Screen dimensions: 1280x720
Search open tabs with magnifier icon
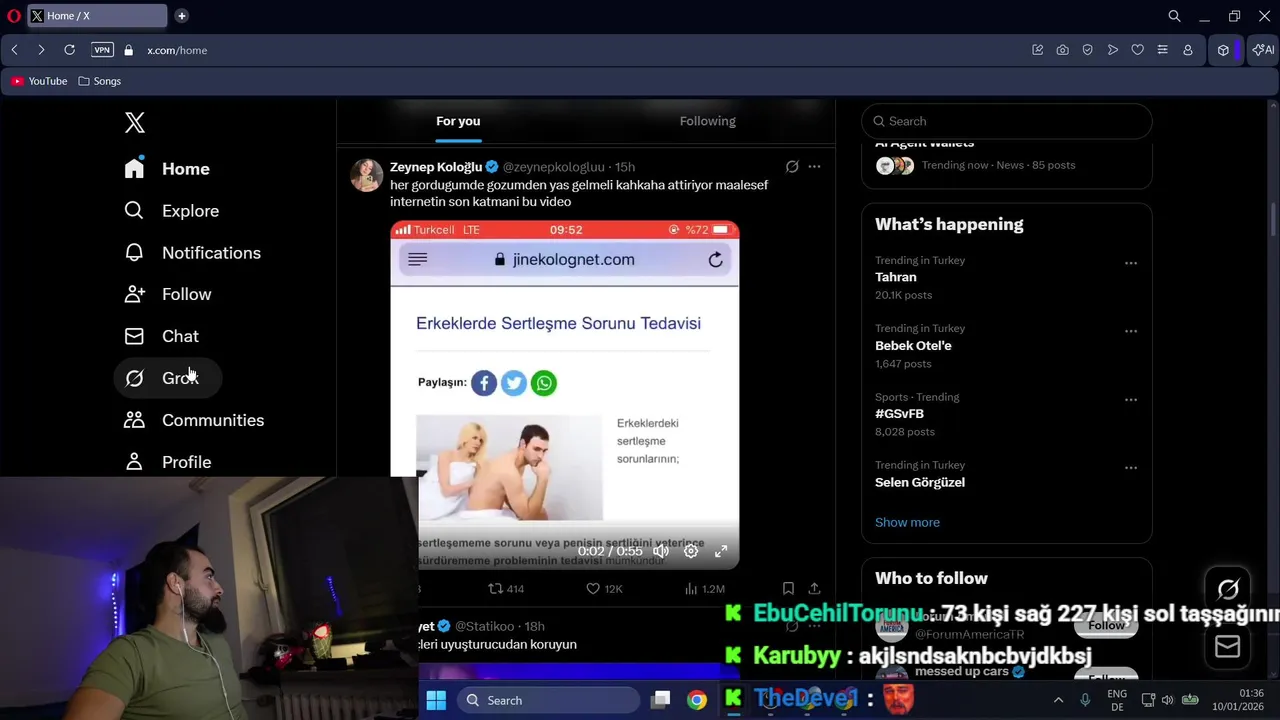click(1175, 16)
